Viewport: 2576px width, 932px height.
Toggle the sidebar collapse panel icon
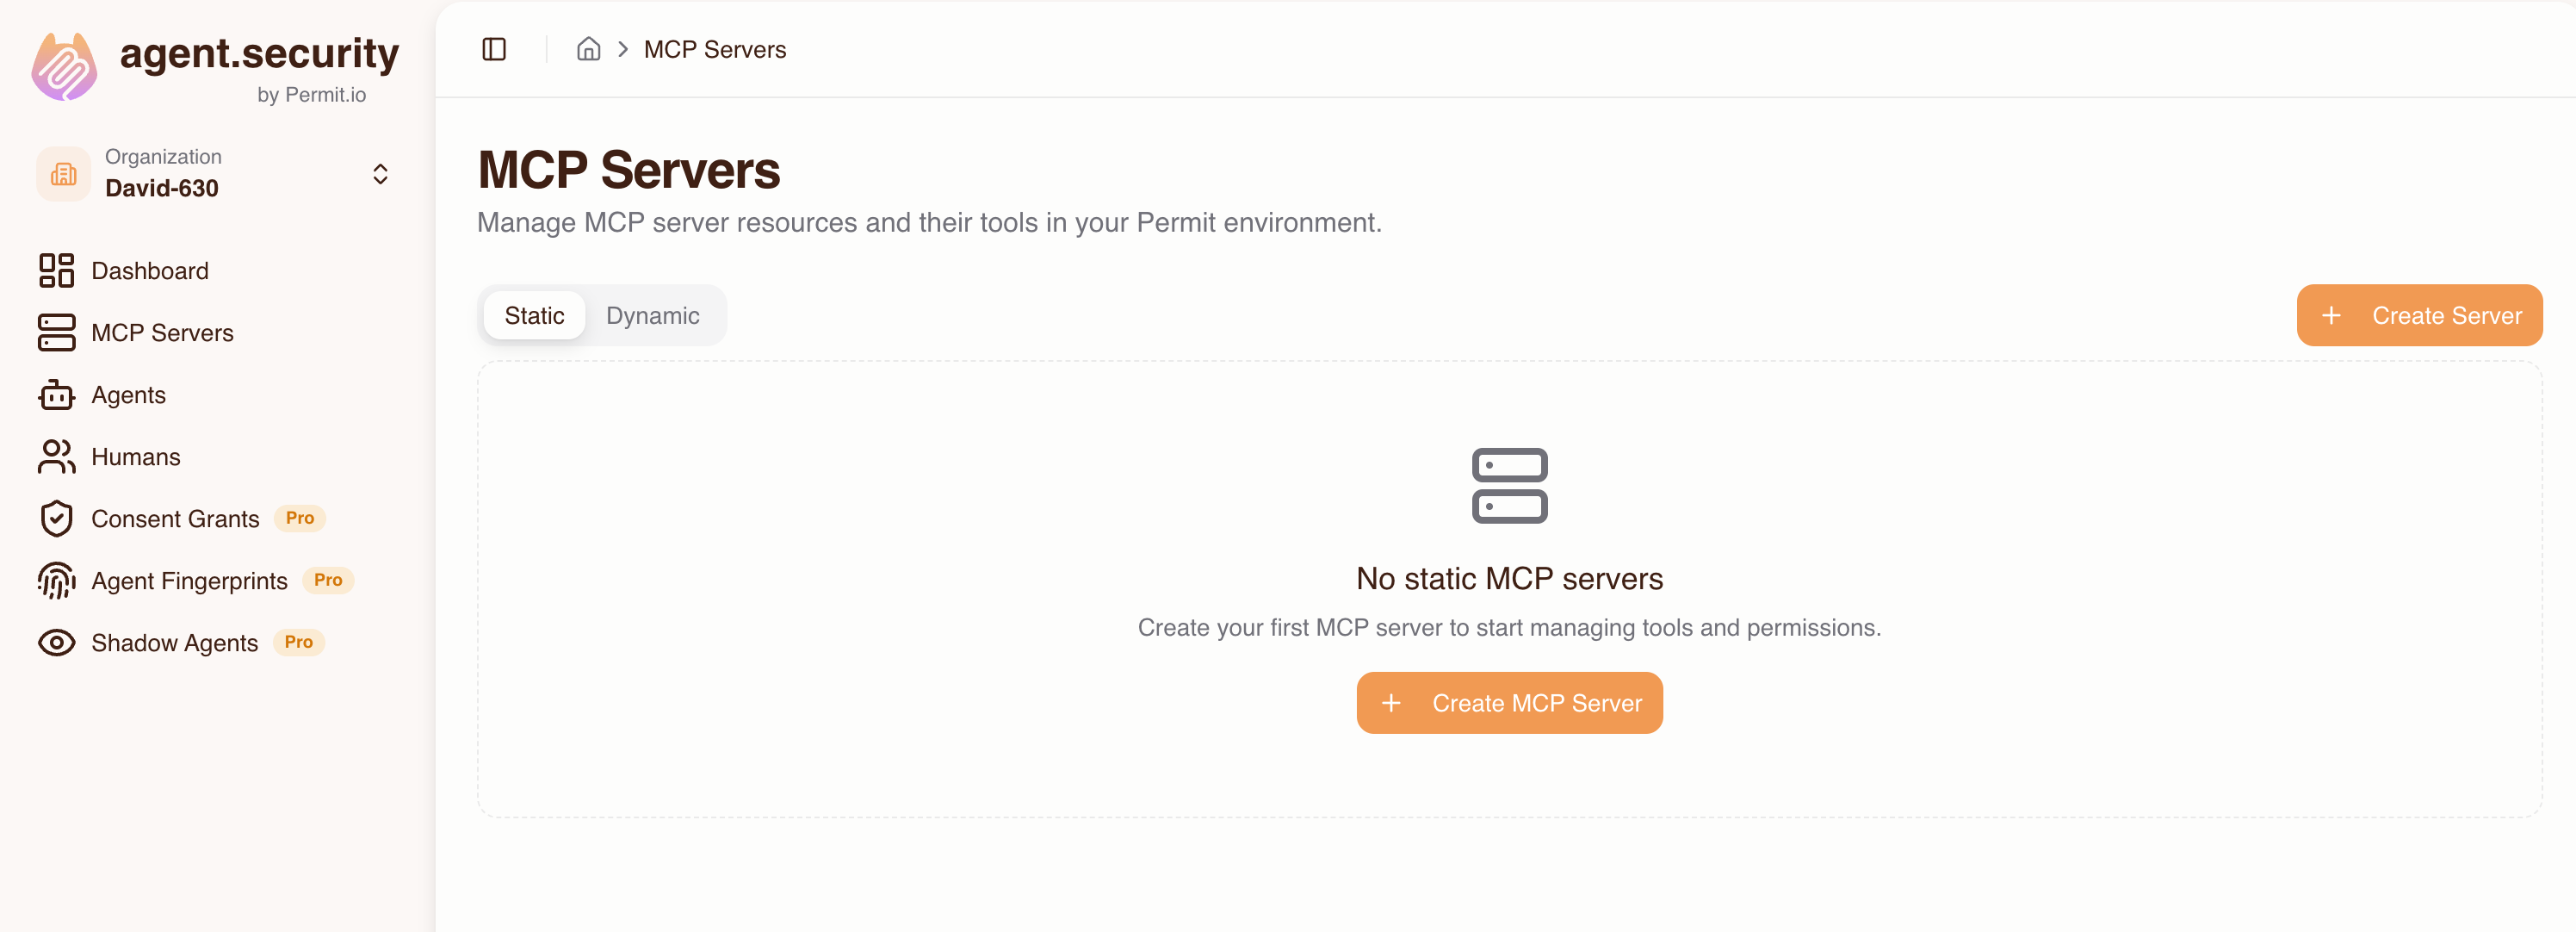[x=494, y=48]
